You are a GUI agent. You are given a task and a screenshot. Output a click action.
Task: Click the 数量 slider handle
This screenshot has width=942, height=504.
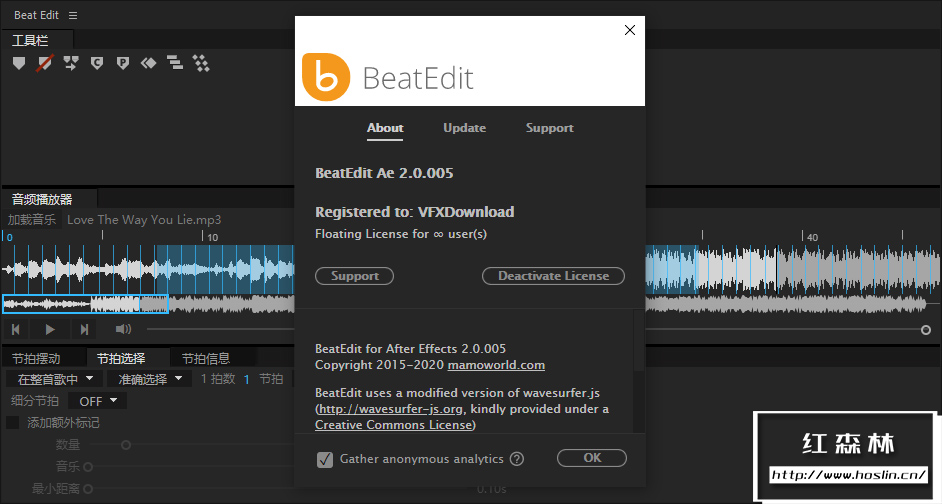126,445
